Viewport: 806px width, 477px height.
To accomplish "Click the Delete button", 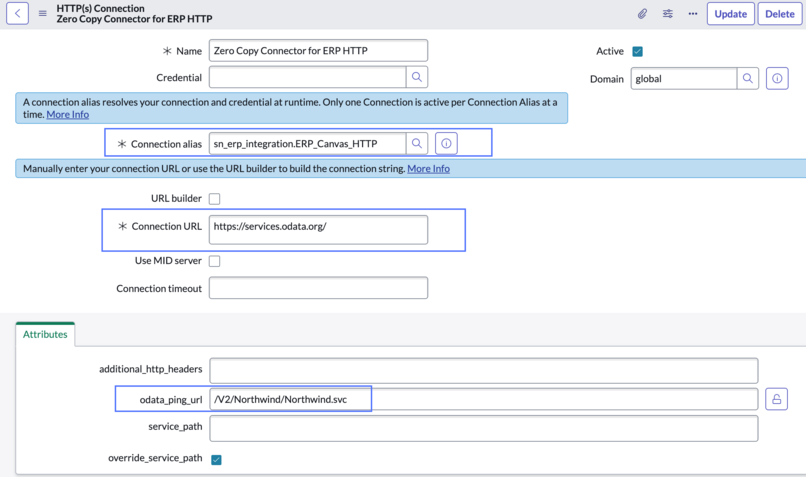I will 780,14.
